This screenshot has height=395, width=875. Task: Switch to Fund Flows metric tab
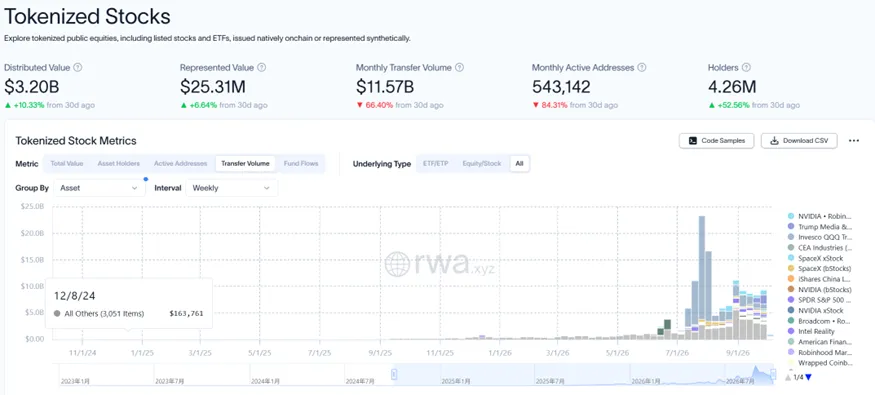click(301, 163)
